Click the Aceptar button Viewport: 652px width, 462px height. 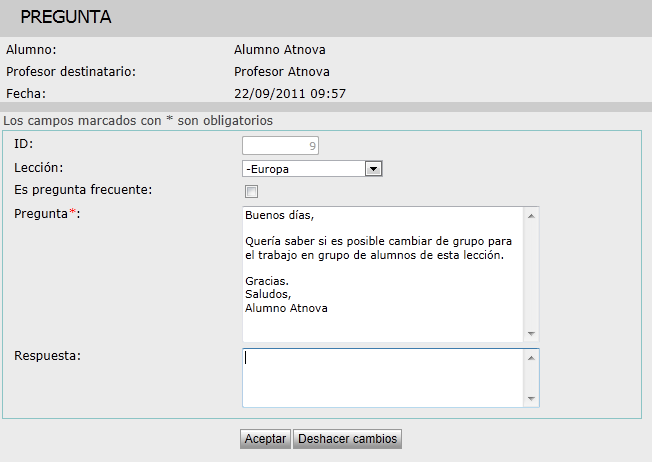tap(265, 439)
